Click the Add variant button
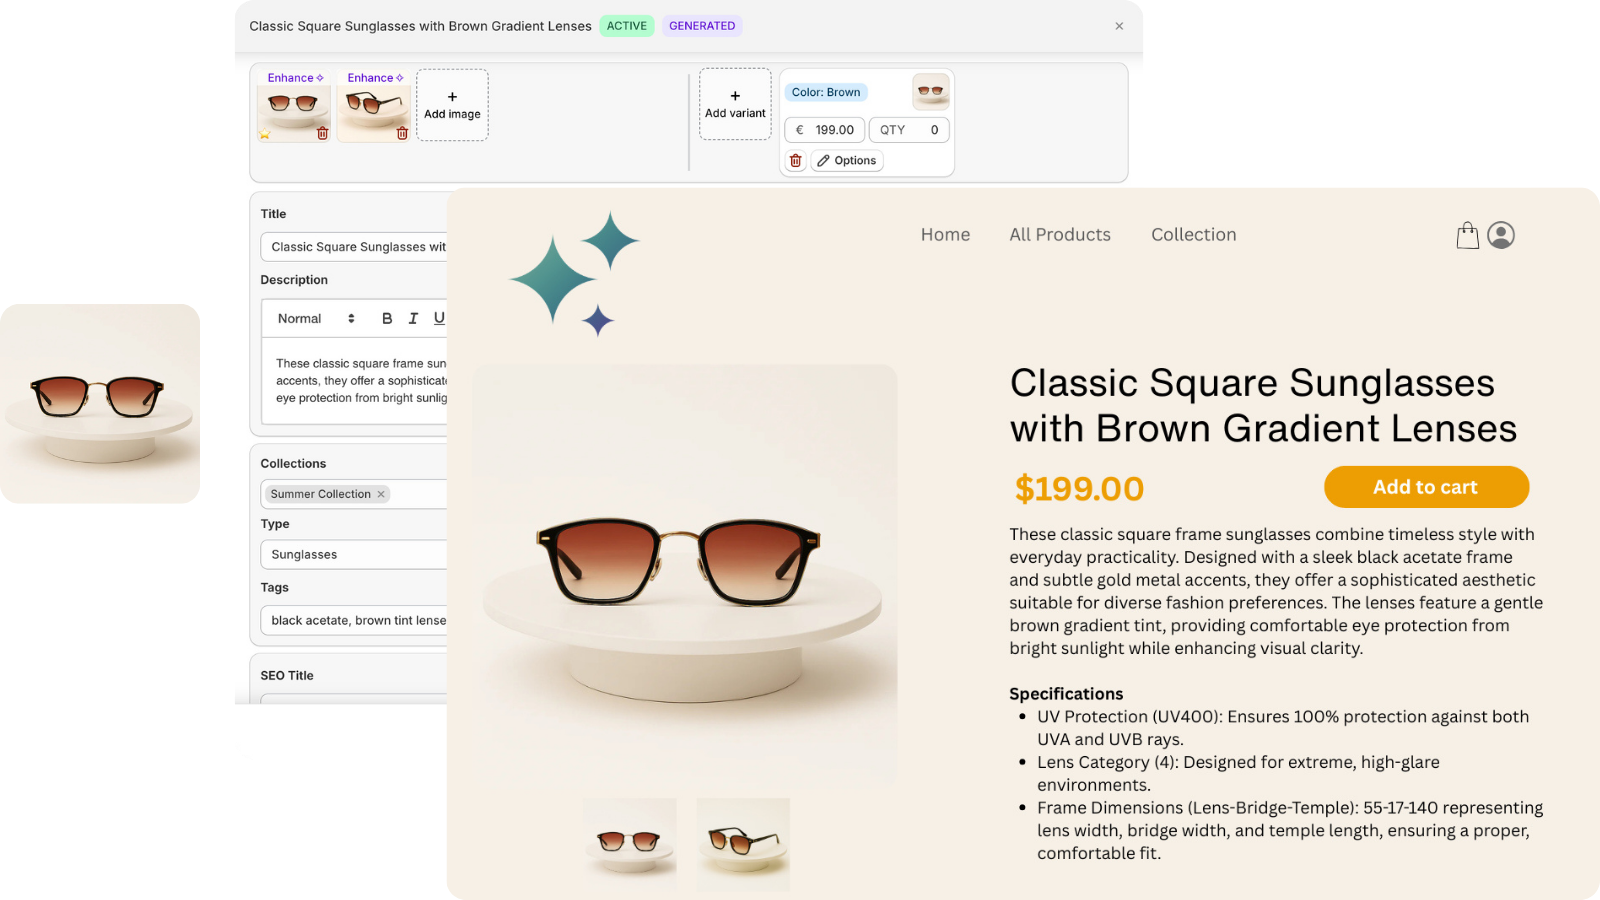The height and width of the screenshot is (900, 1600). 735,103
